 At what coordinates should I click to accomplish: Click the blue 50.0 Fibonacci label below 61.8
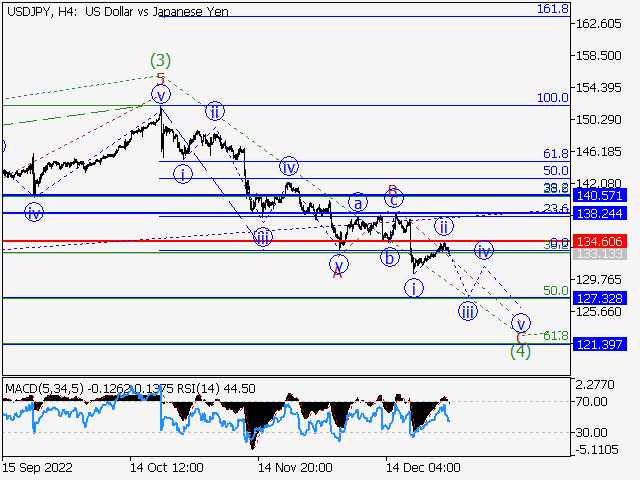coord(556,170)
